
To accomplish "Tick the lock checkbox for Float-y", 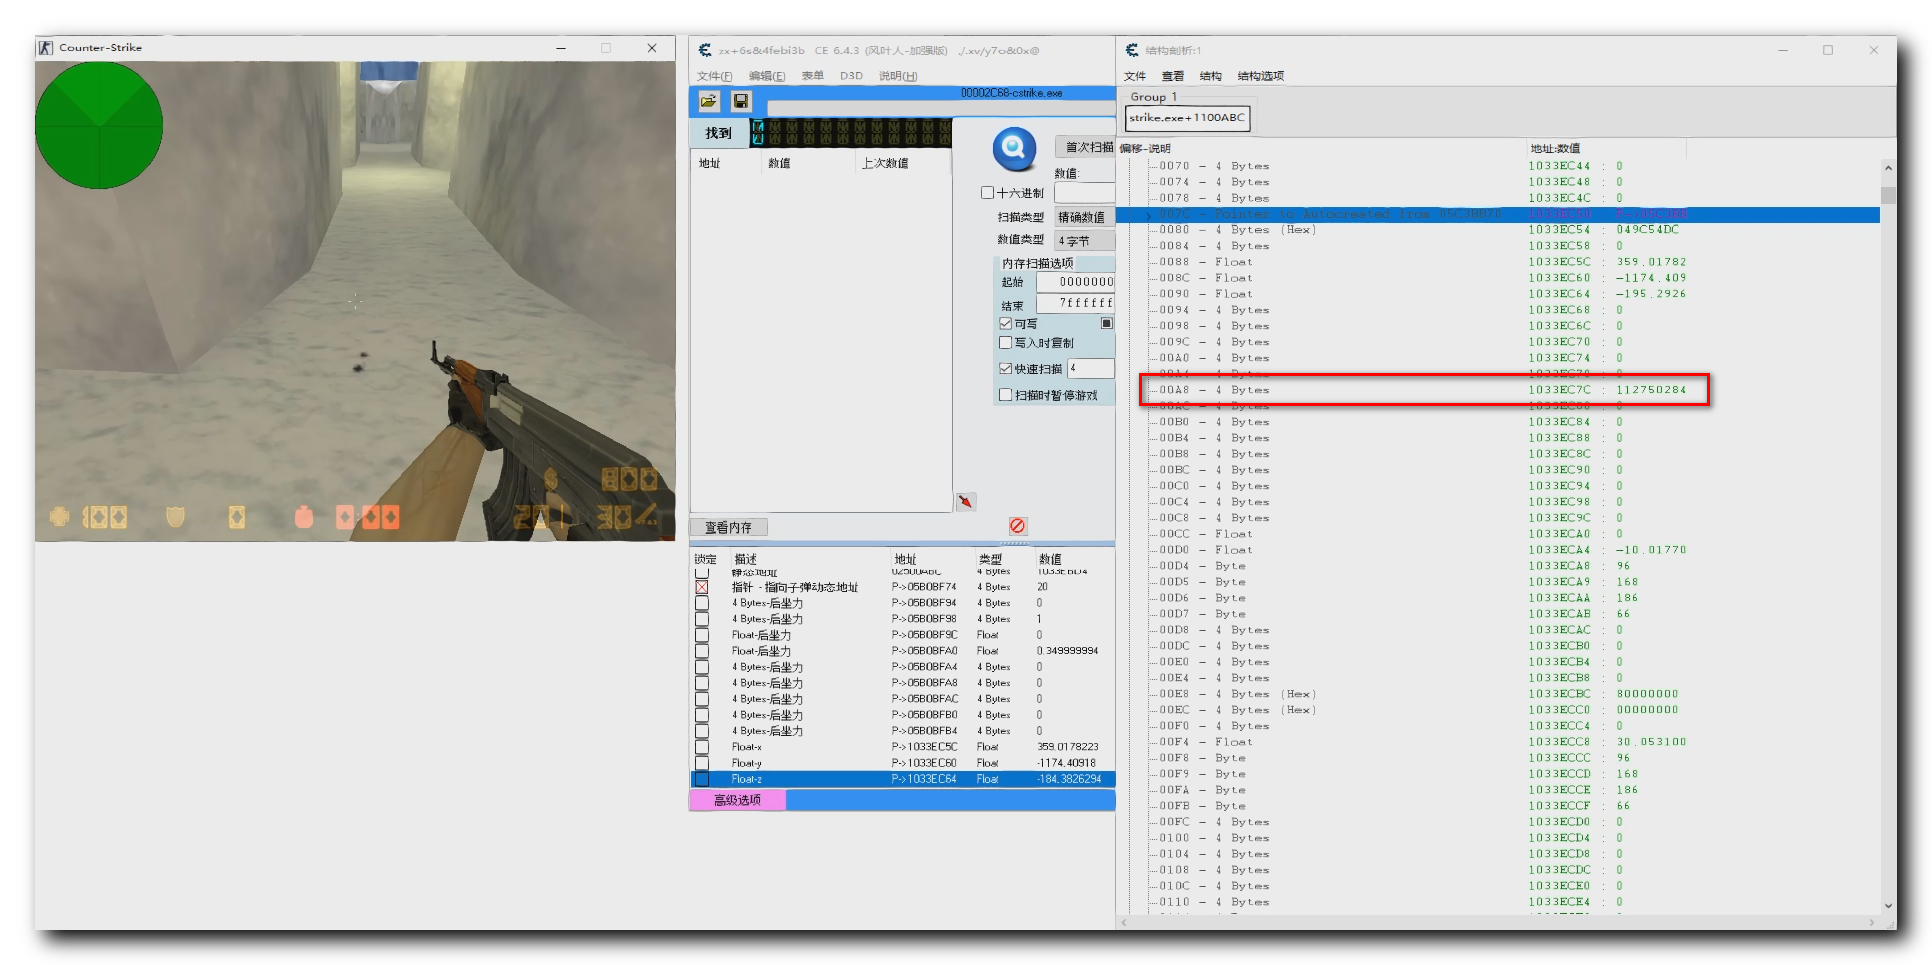I will [x=702, y=763].
